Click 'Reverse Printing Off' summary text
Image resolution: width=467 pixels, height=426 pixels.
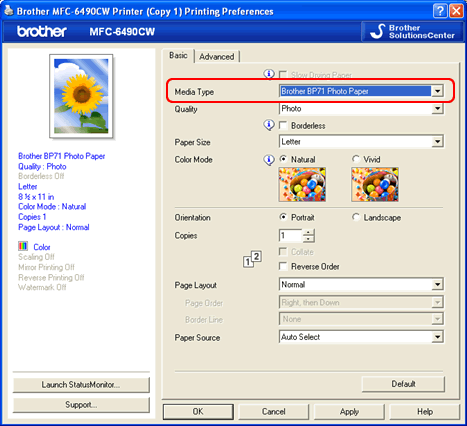pyautogui.click(x=51, y=277)
